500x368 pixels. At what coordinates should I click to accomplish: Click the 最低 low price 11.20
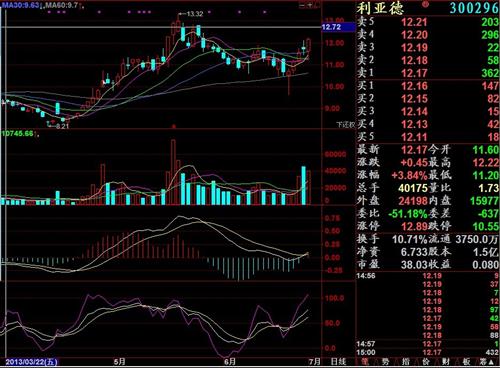pyautogui.click(x=486, y=175)
